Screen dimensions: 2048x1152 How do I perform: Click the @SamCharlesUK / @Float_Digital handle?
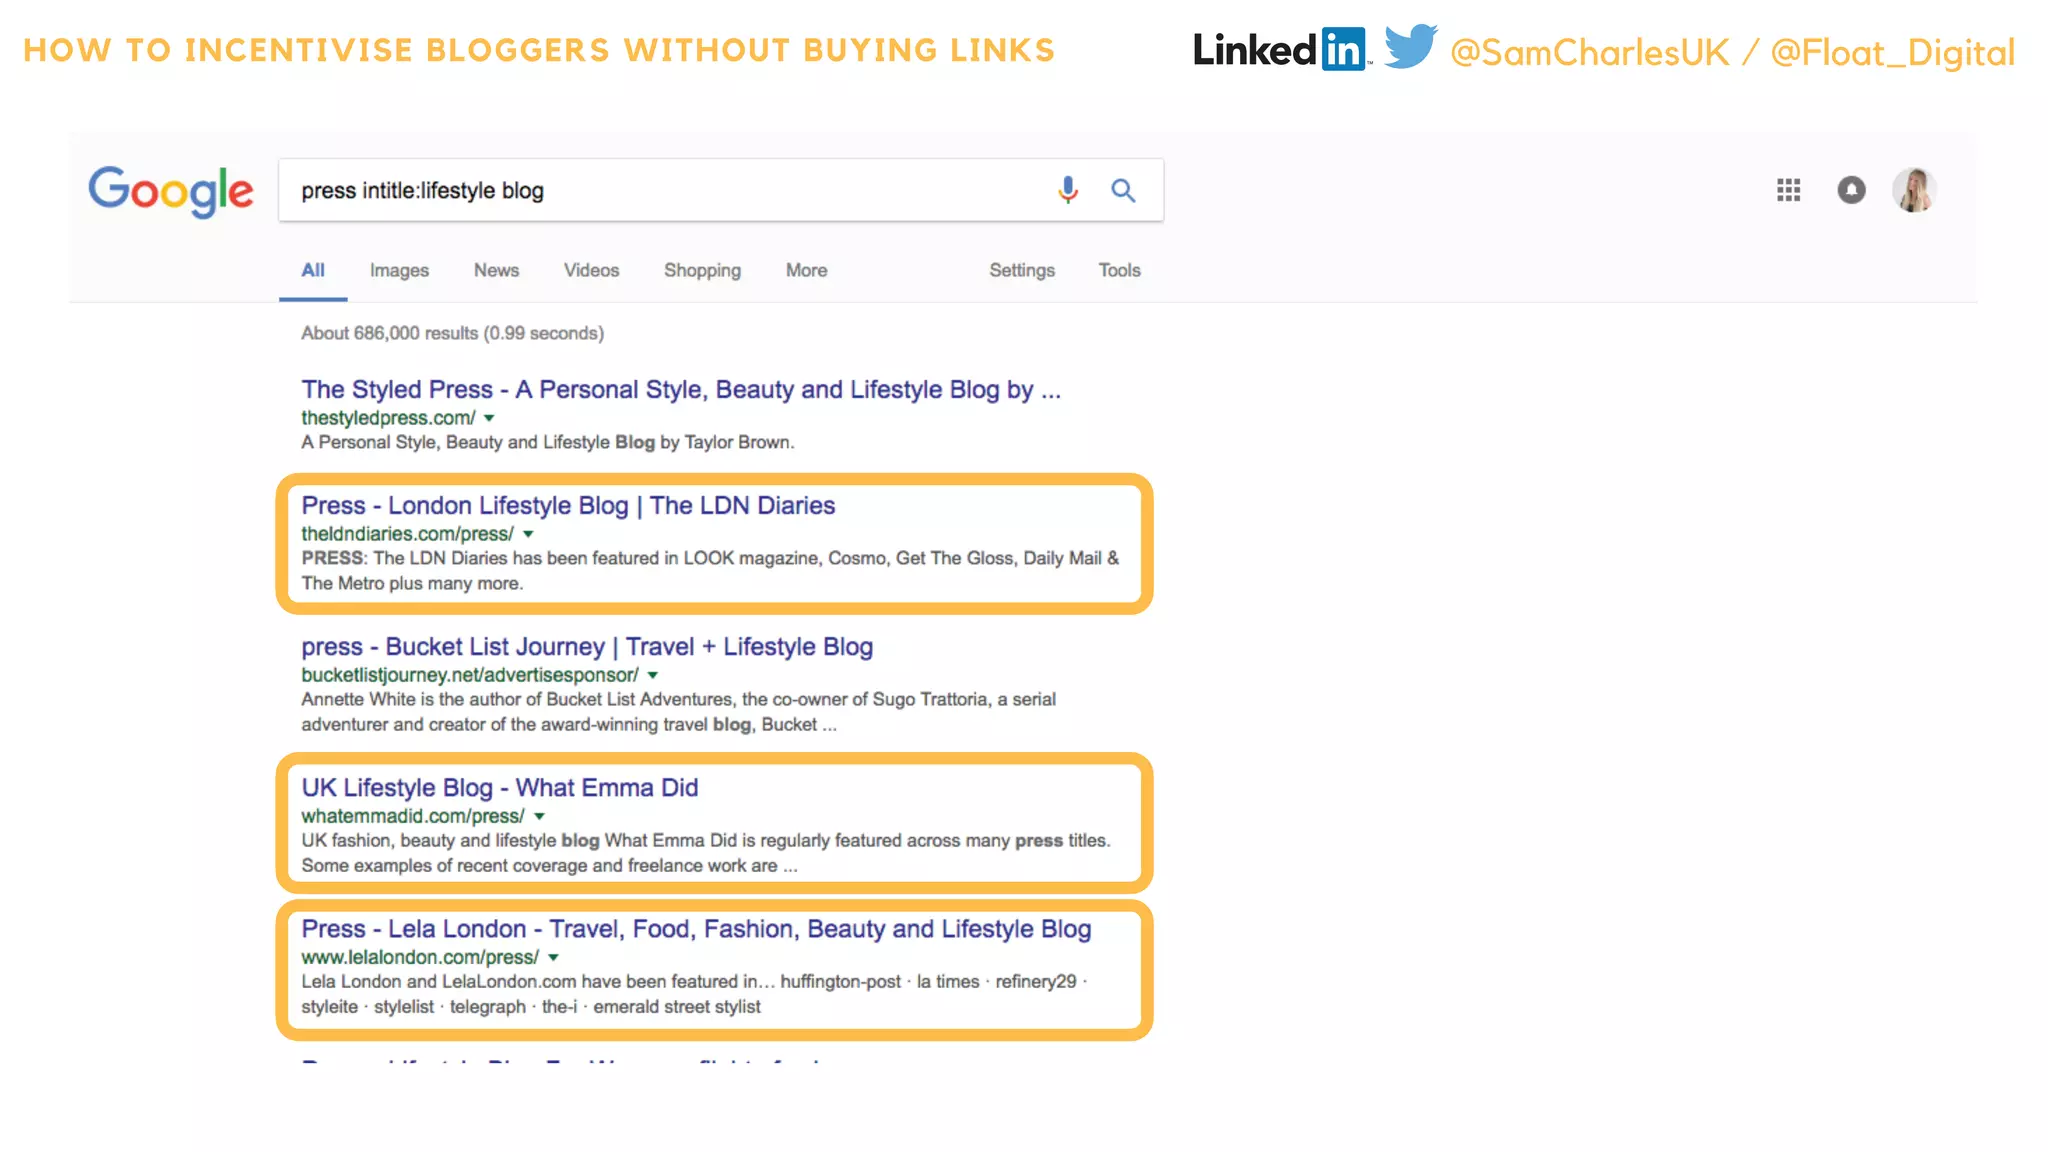click(1732, 52)
